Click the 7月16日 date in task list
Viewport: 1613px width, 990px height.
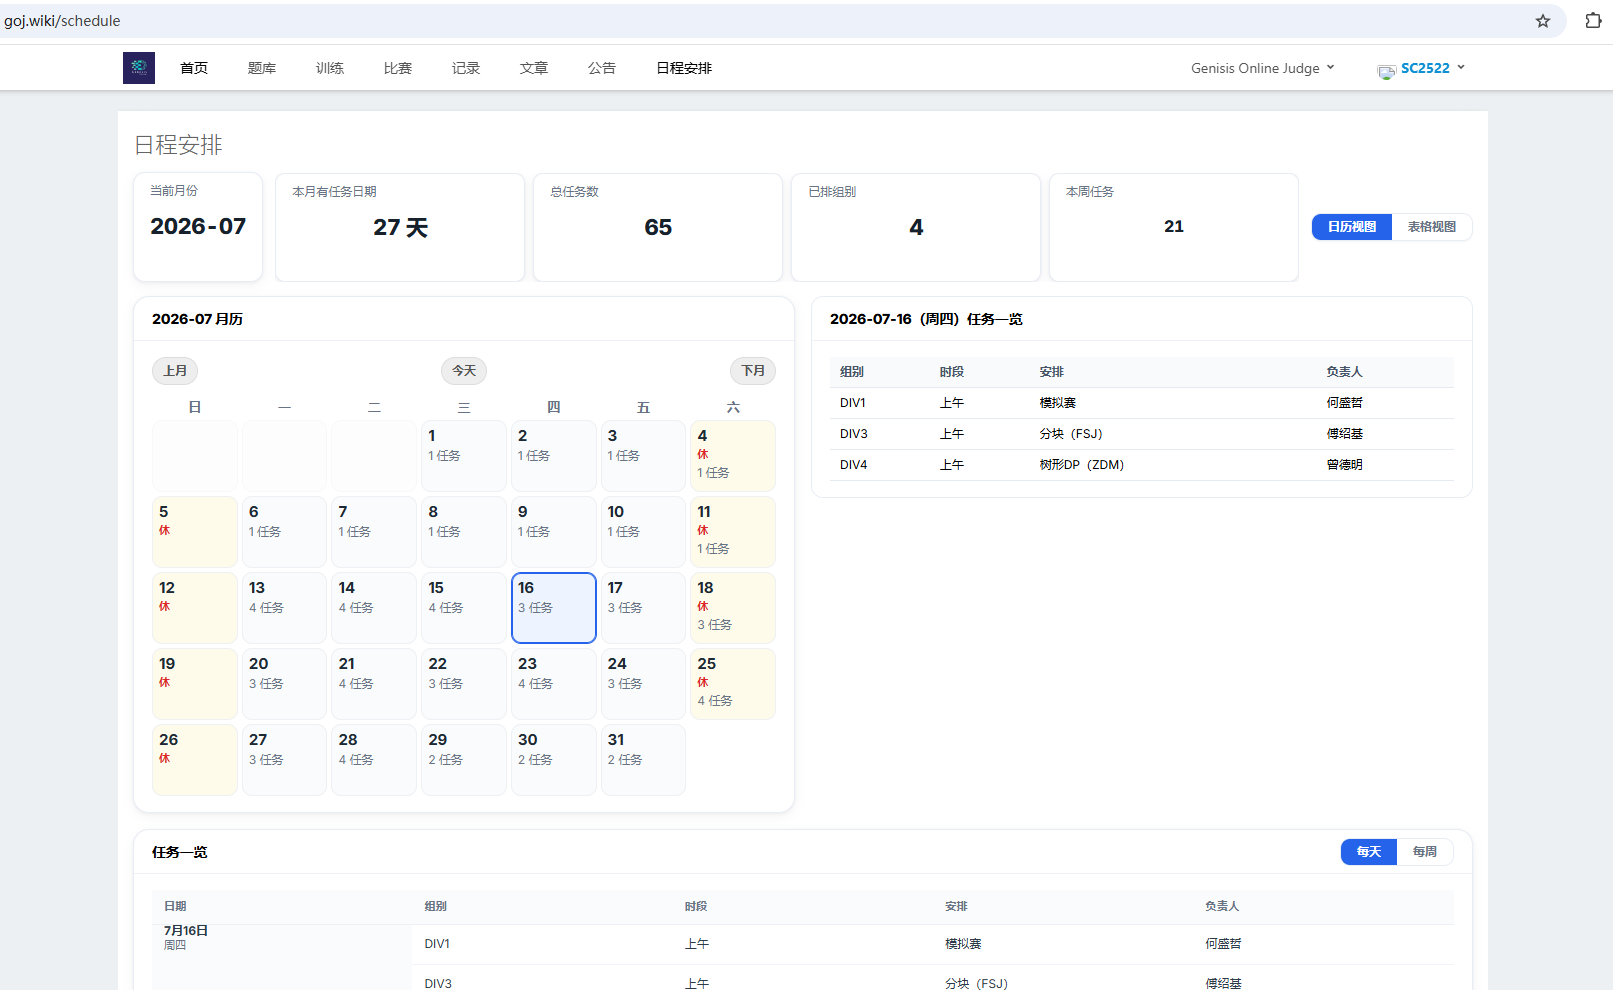186,931
